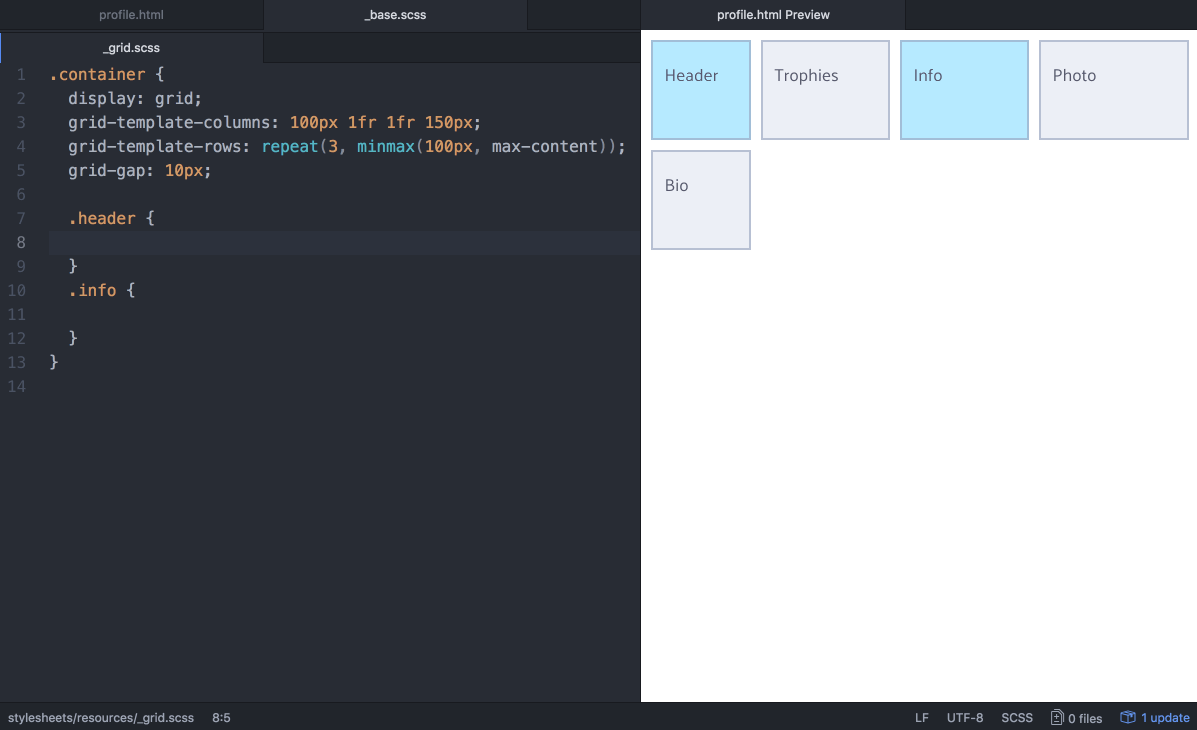This screenshot has height=730, width=1197.
Task: Select the profile.html Preview tab
Action: pos(772,15)
